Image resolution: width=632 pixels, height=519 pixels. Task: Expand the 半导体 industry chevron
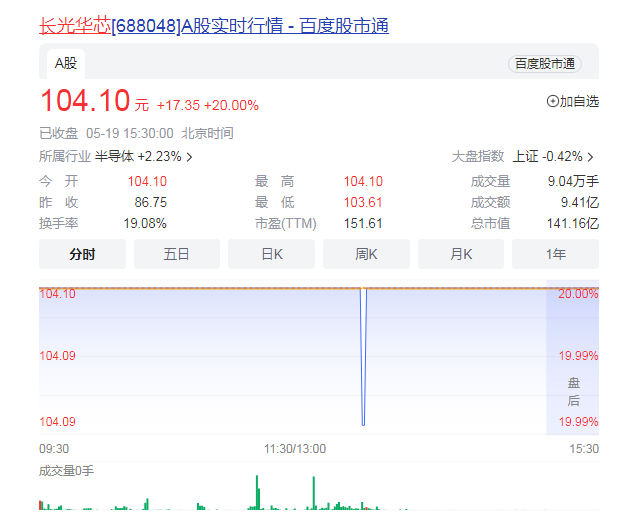190,157
